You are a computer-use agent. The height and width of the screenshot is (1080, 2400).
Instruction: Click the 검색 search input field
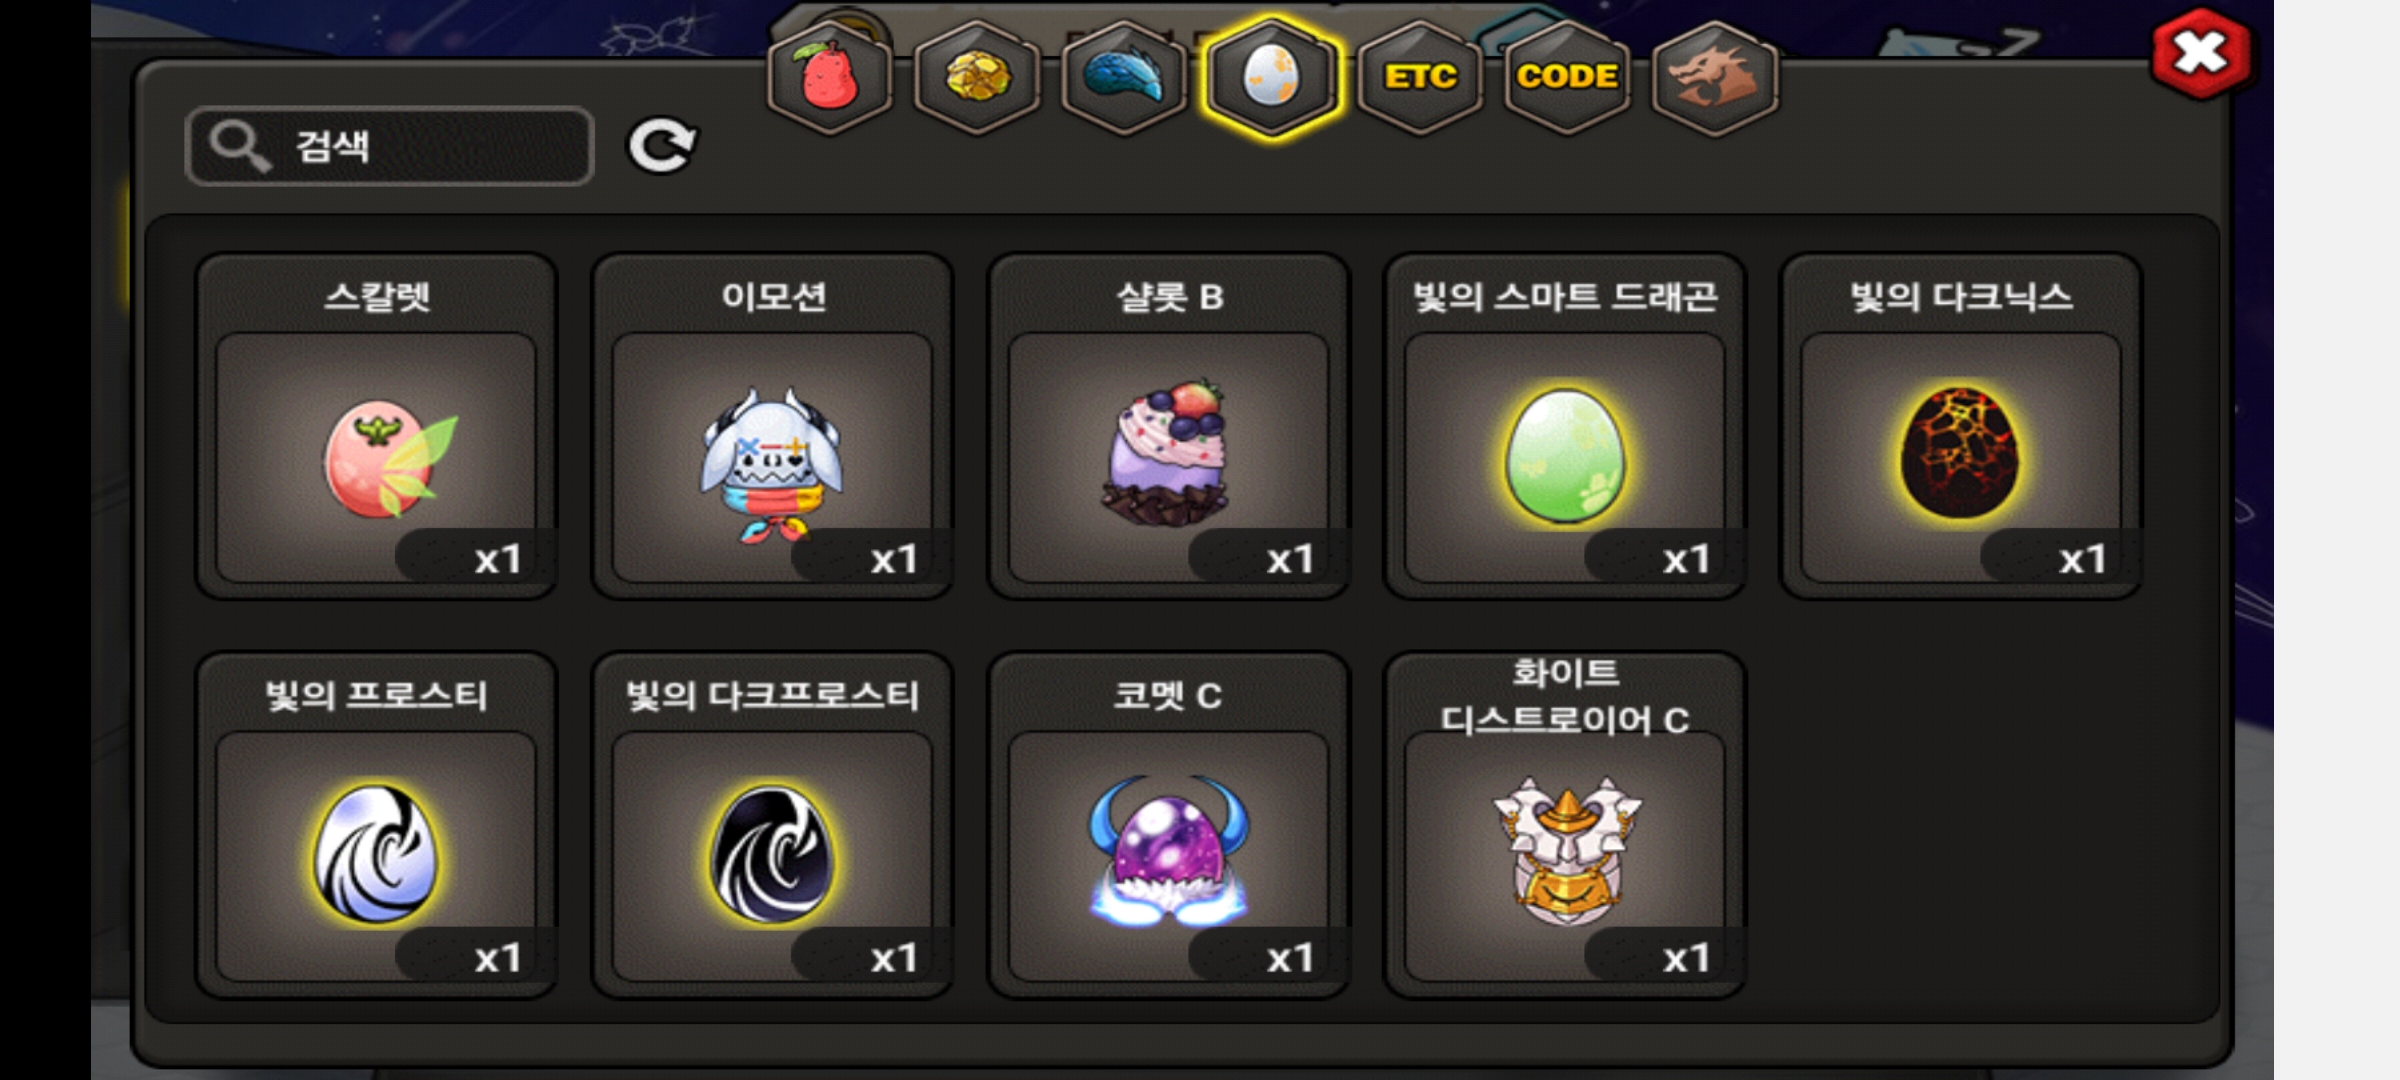[390, 146]
